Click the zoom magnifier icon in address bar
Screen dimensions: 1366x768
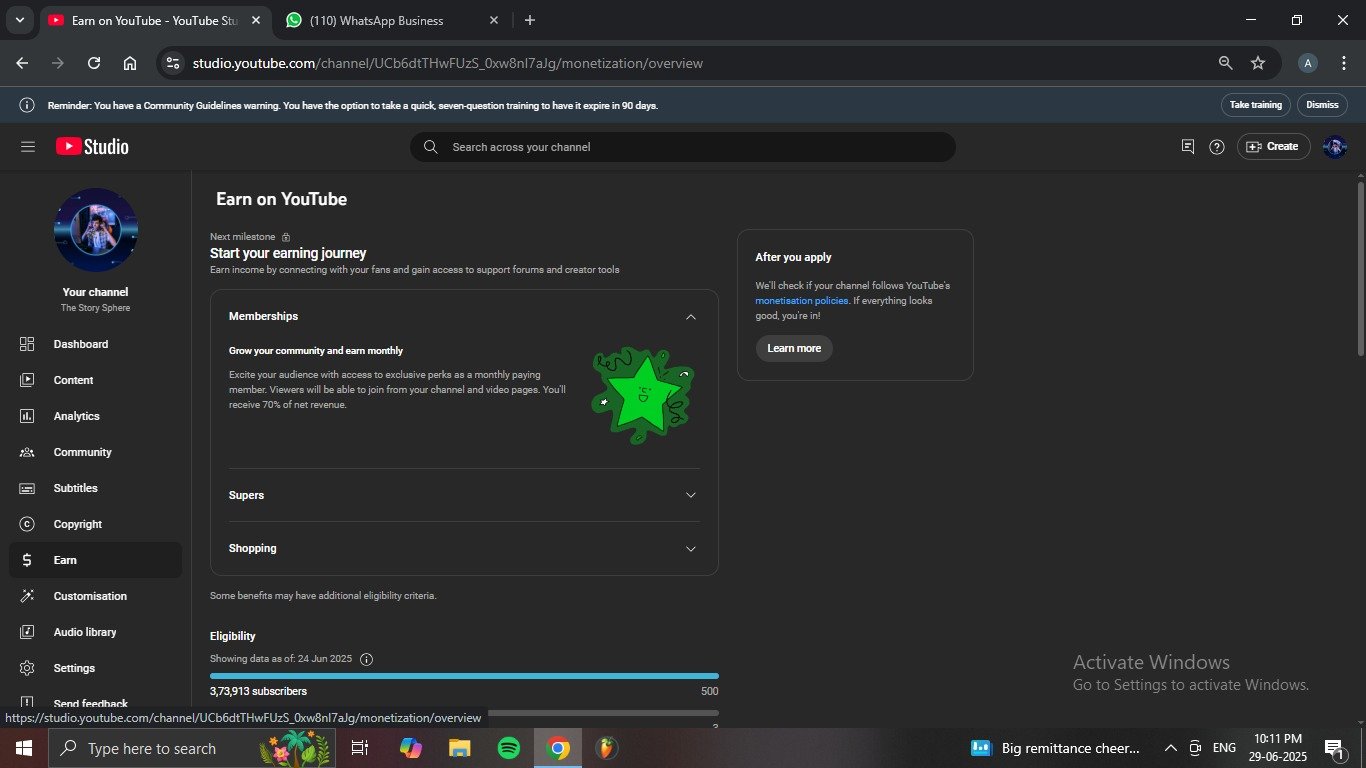point(1225,63)
